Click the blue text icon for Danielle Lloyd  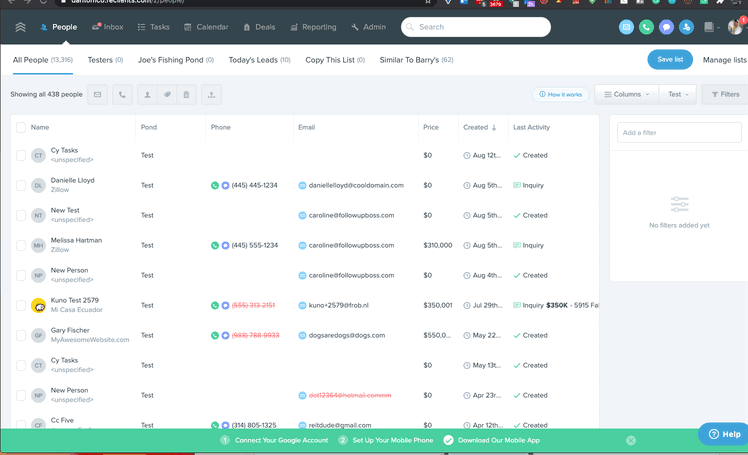tap(225, 186)
